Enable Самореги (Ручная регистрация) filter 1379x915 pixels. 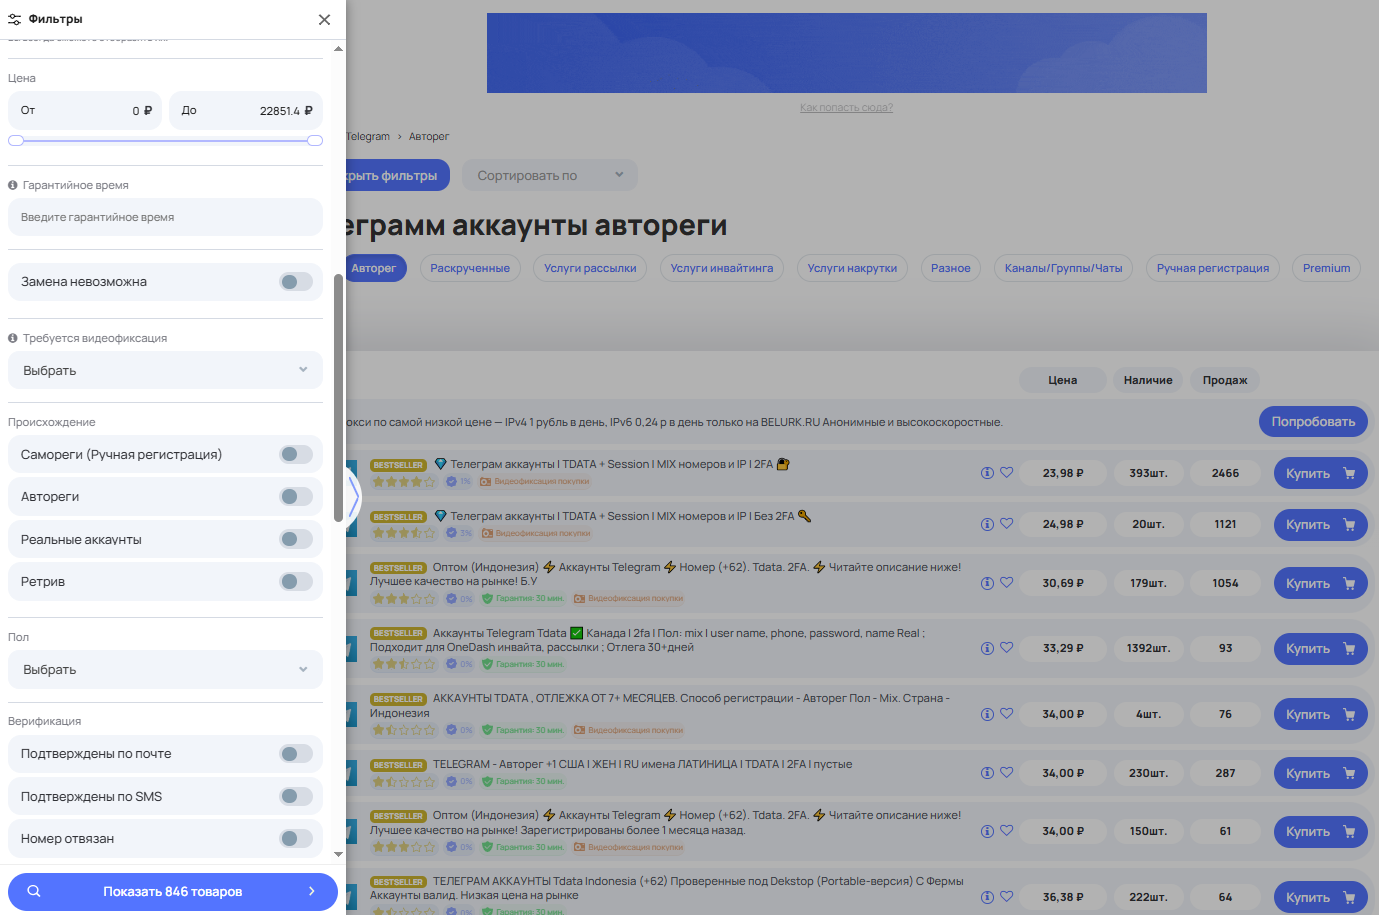point(296,454)
